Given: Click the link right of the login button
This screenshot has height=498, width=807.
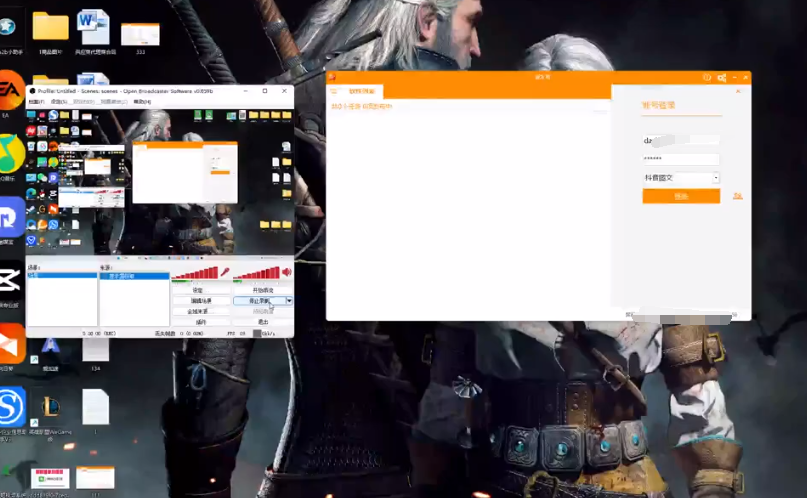Looking at the screenshot, I should click(x=738, y=196).
